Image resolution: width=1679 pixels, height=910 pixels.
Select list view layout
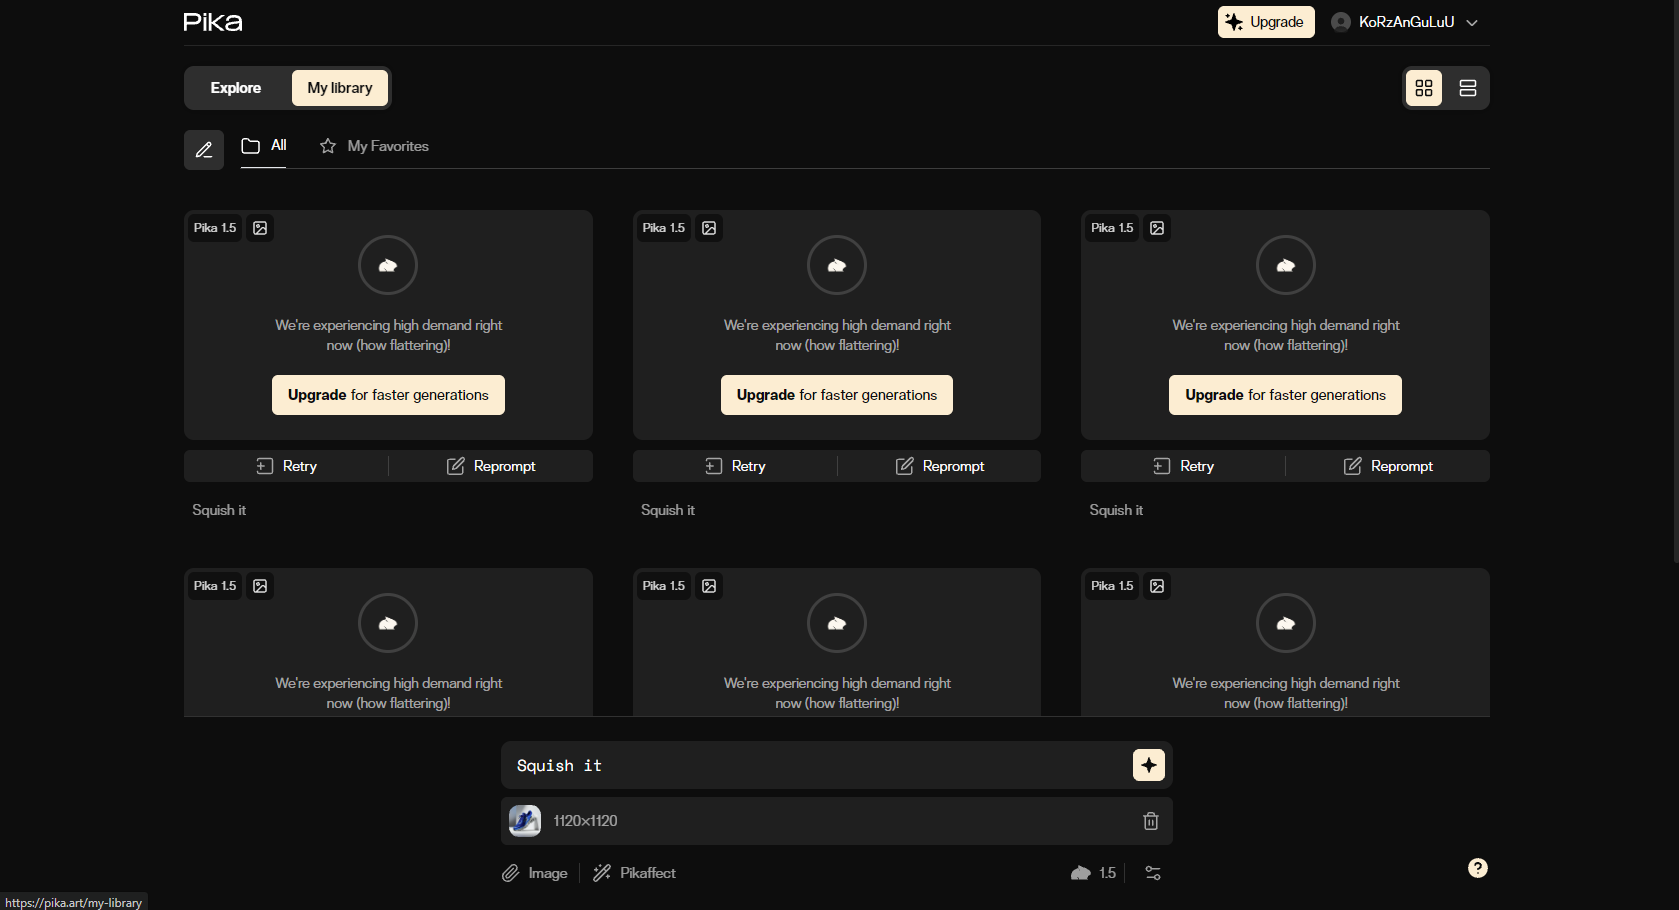(1468, 88)
